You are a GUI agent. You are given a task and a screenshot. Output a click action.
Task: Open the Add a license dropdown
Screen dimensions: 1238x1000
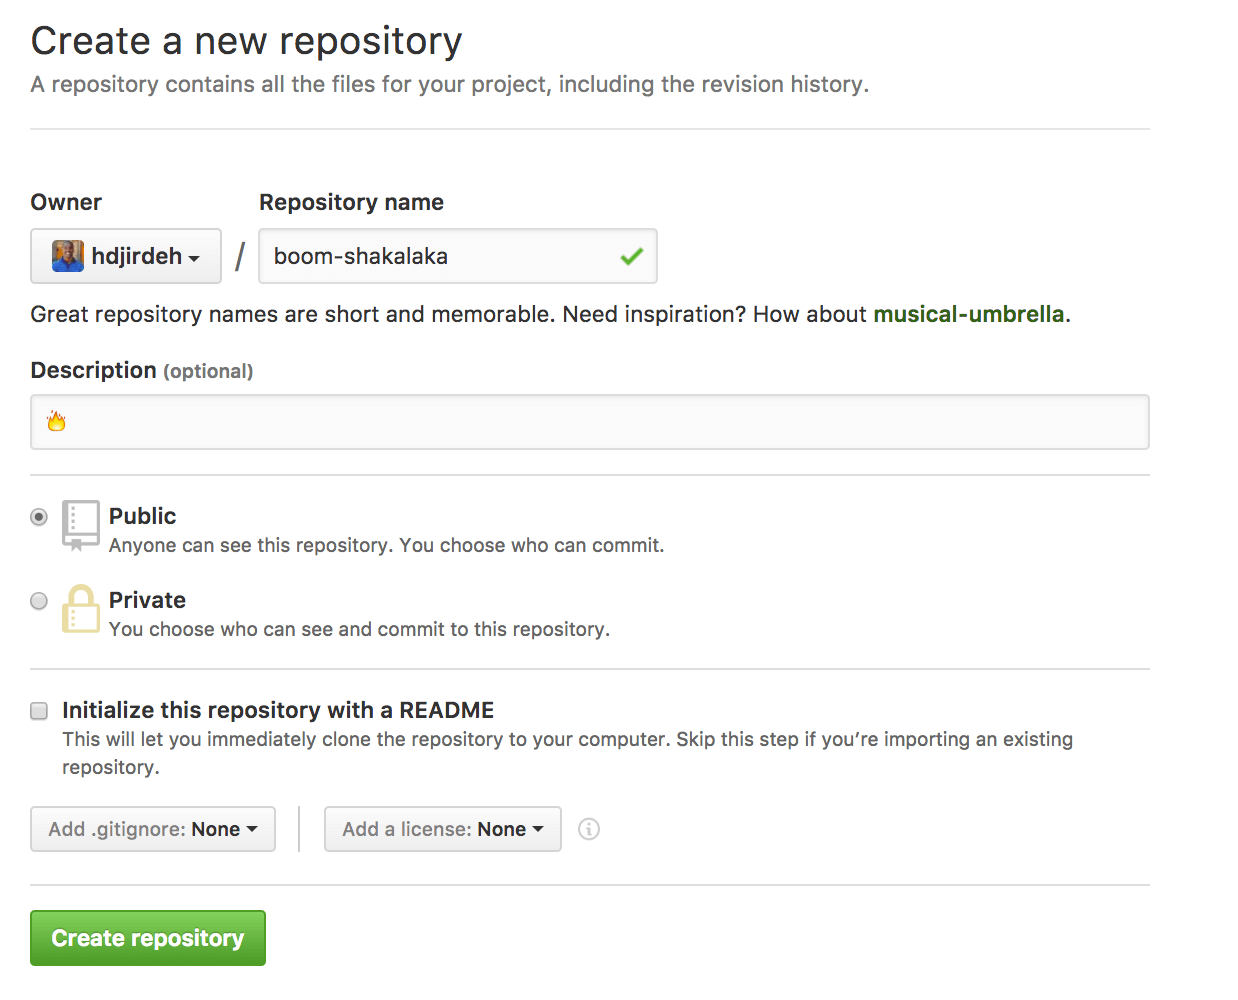click(x=443, y=829)
